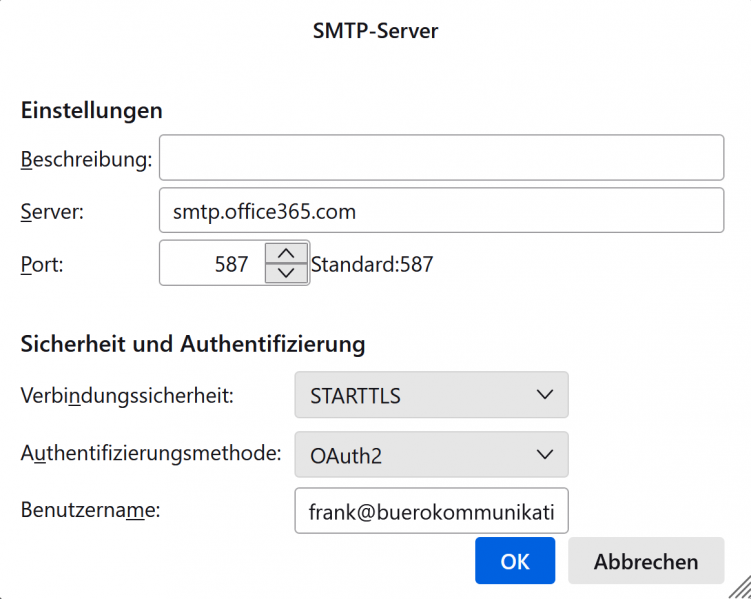
Task: Click the resize grip in dialog corner
Action: (740, 588)
